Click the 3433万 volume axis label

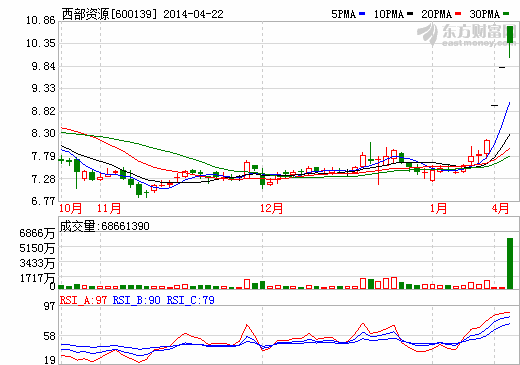tap(37, 263)
